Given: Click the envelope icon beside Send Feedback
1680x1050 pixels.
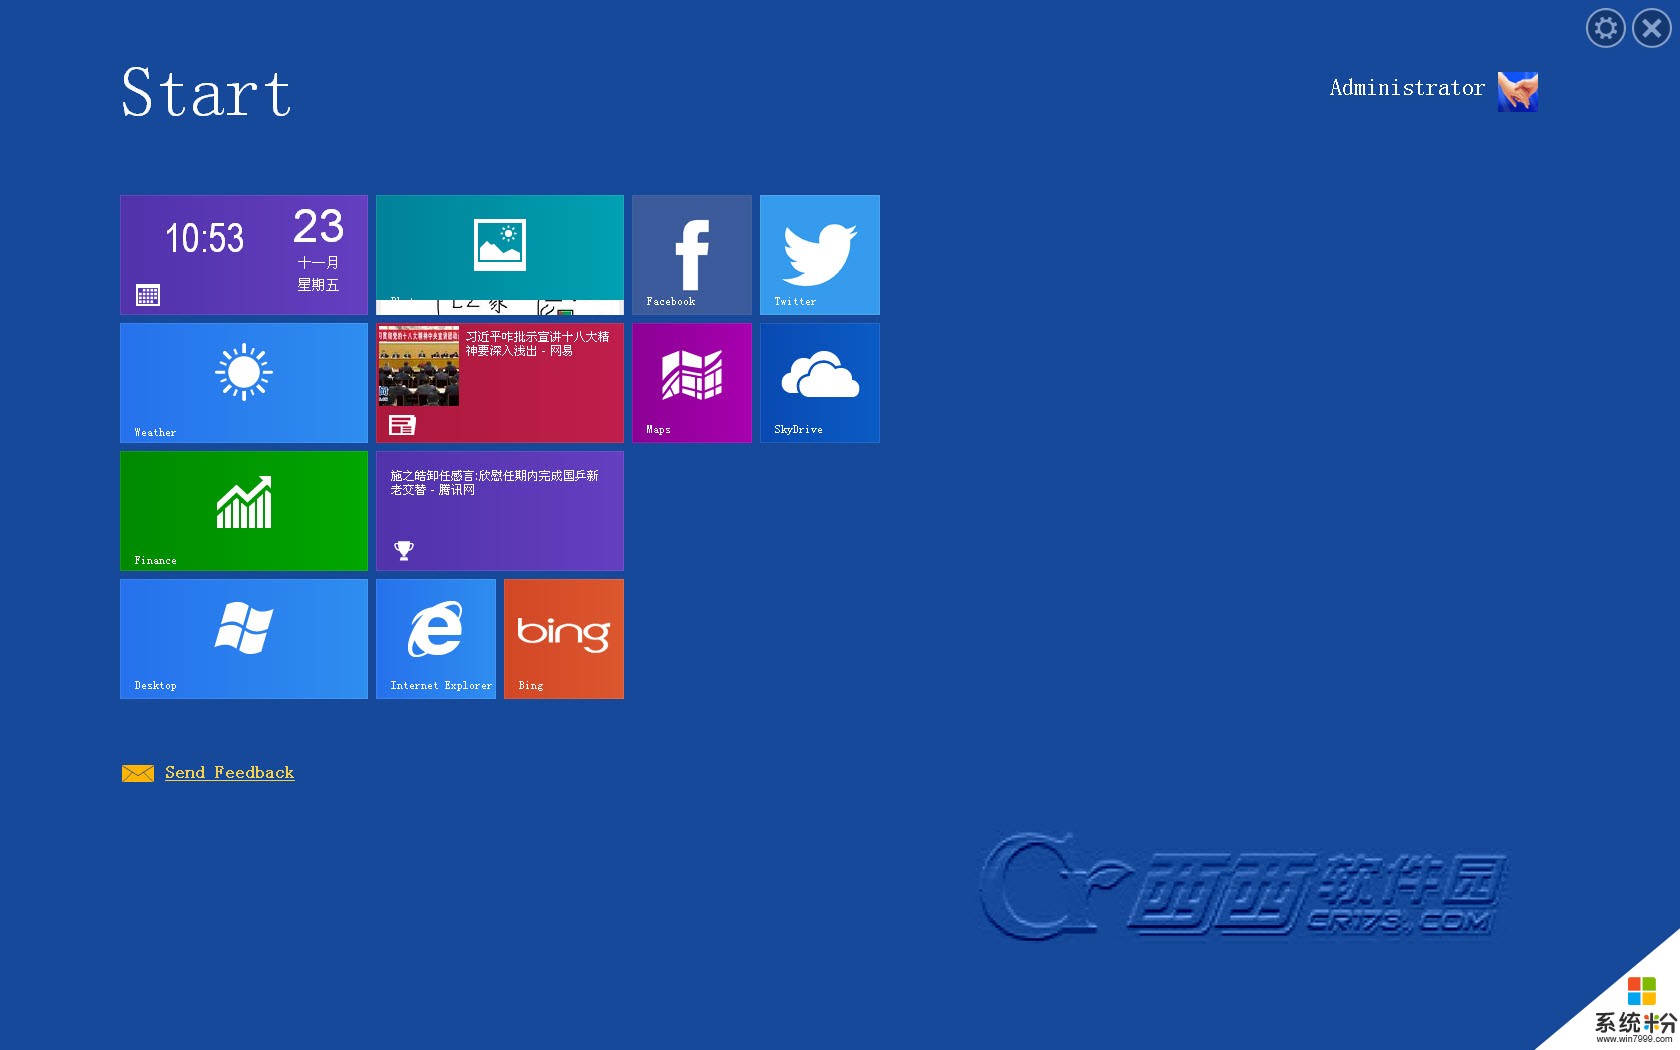Looking at the screenshot, I should tap(137, 773).
